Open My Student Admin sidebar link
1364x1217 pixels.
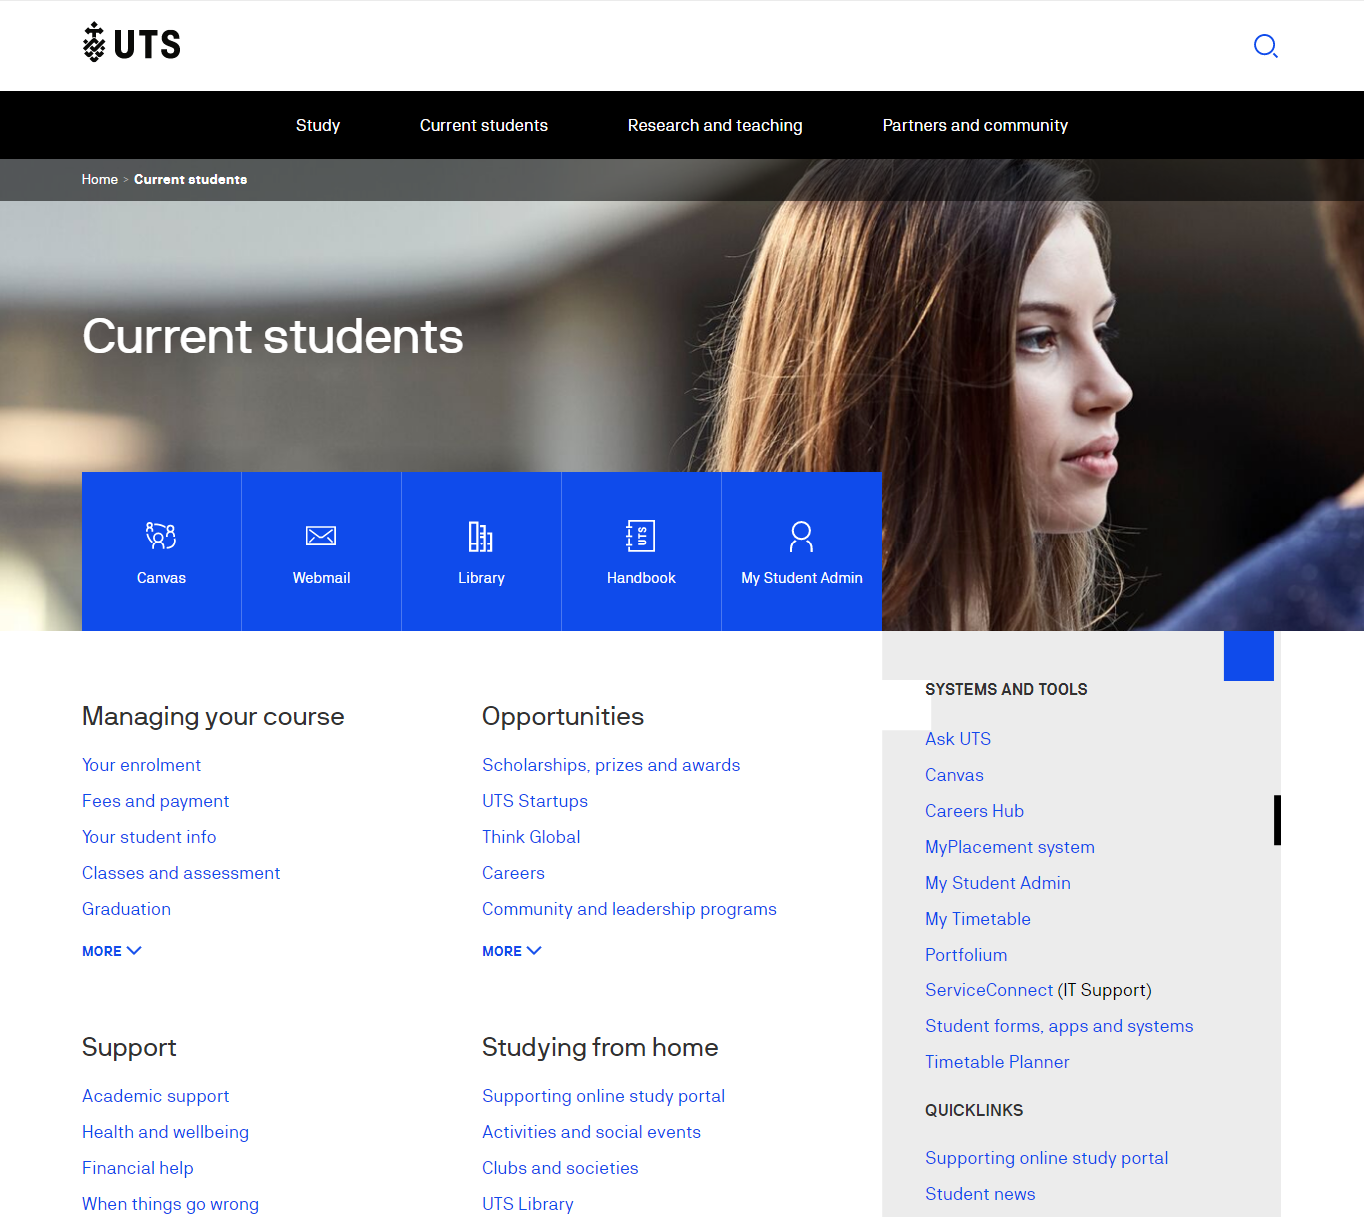point(998,883)
